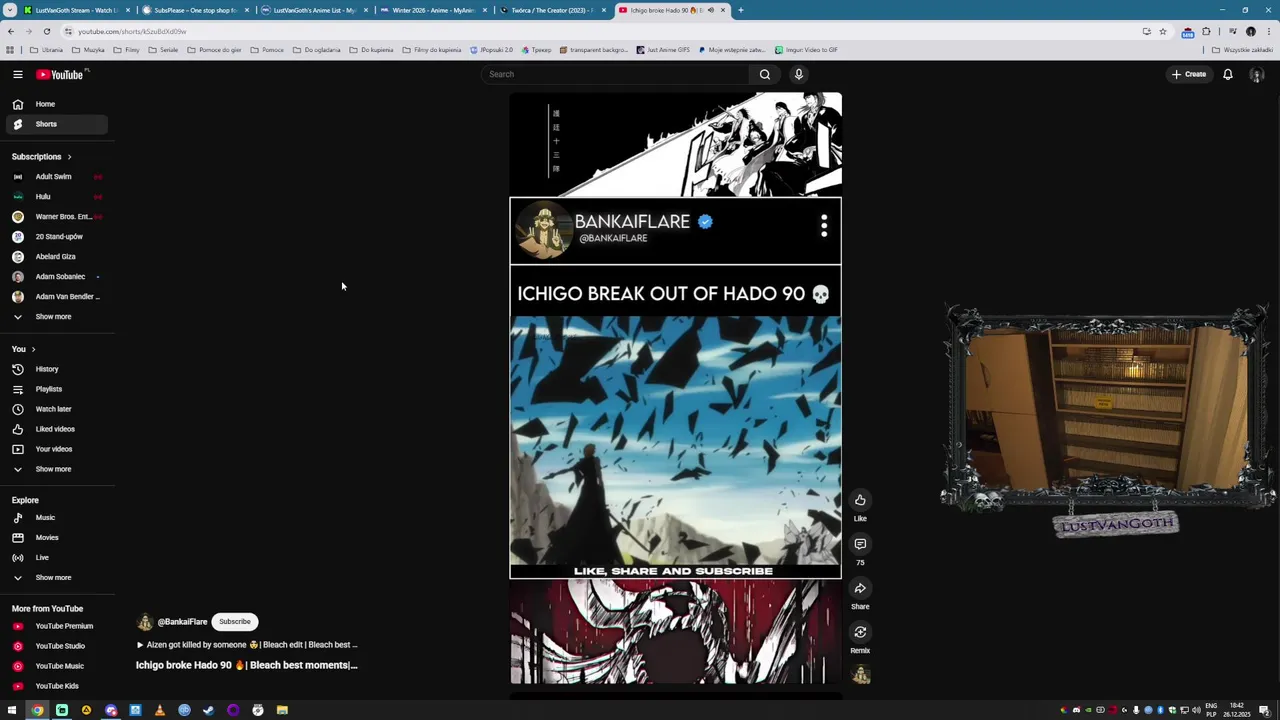Open YouTube Music
This screenshot has height=720, width=1280.
[55, 666]
